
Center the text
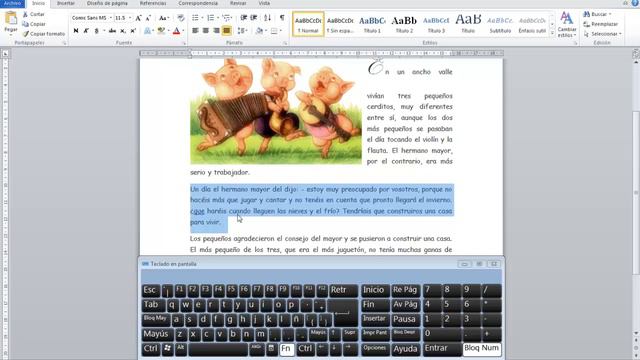click(x=206, y=31)
